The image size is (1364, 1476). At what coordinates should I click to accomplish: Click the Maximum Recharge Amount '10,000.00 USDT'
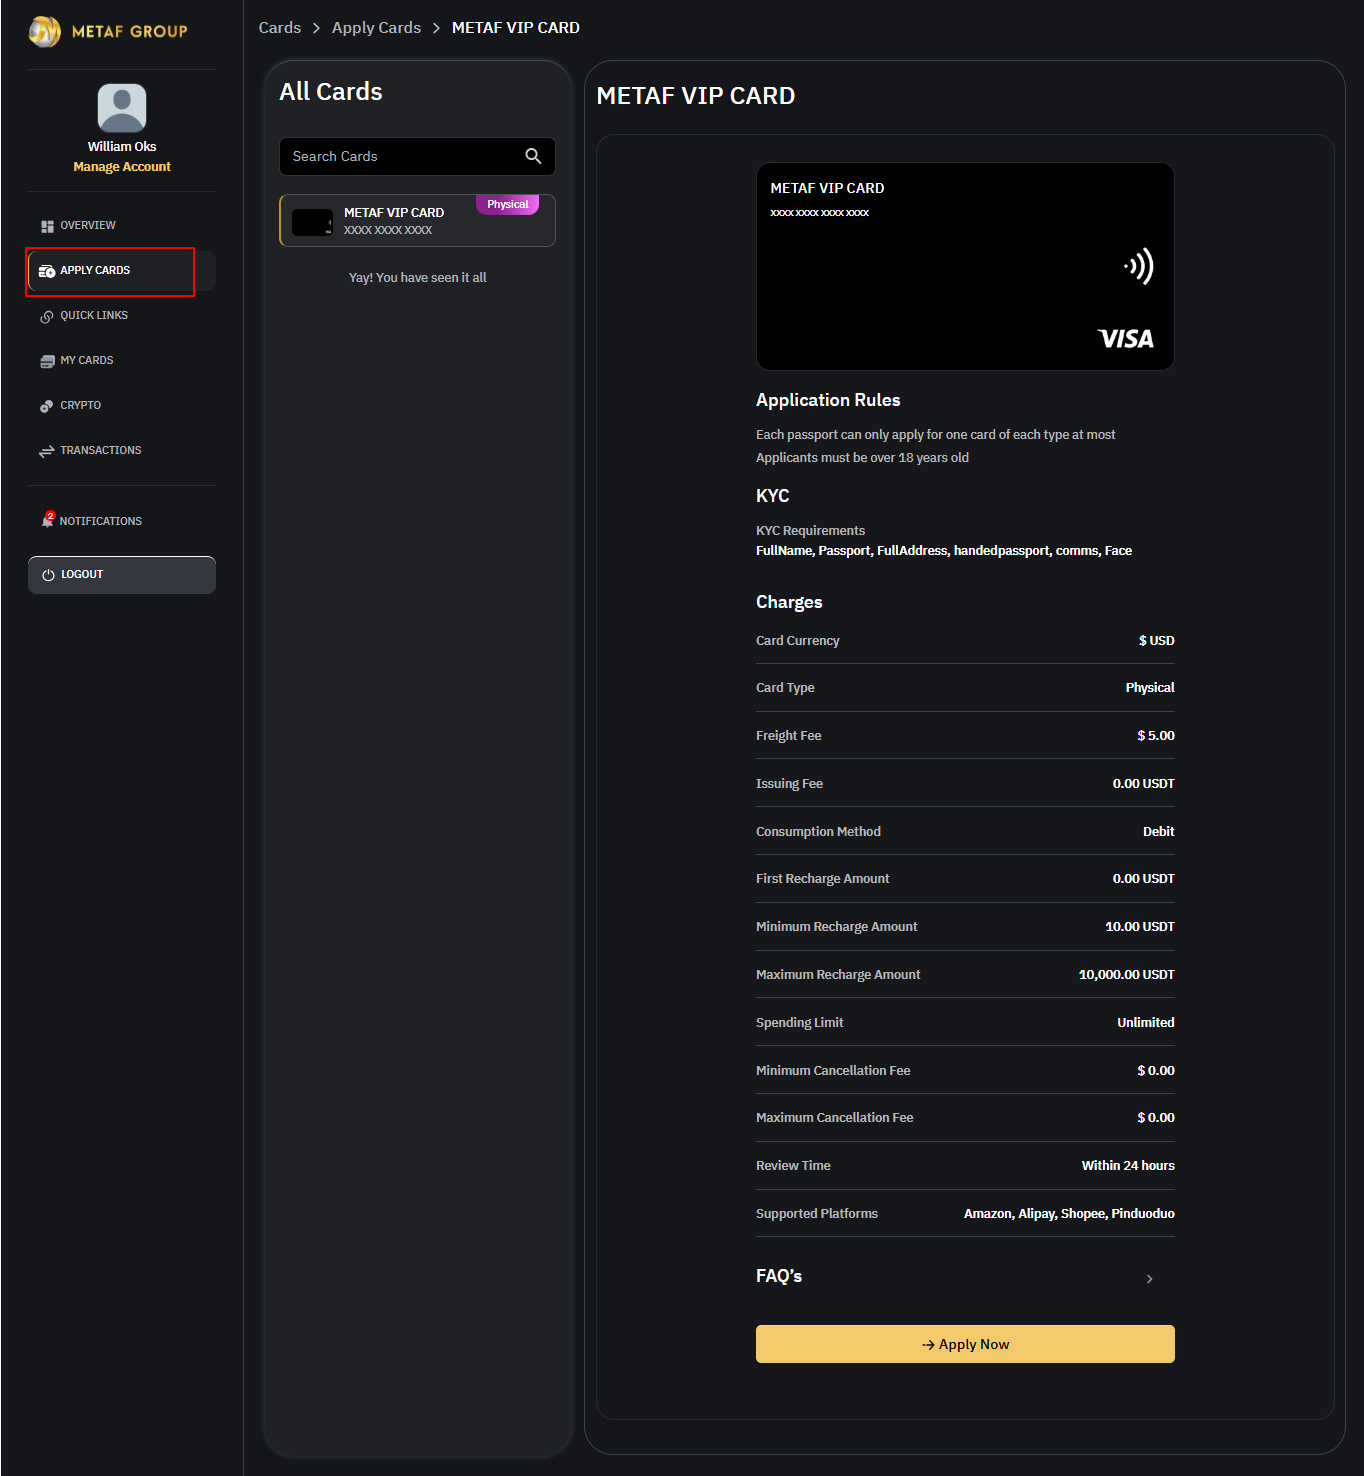(1127, 975)
